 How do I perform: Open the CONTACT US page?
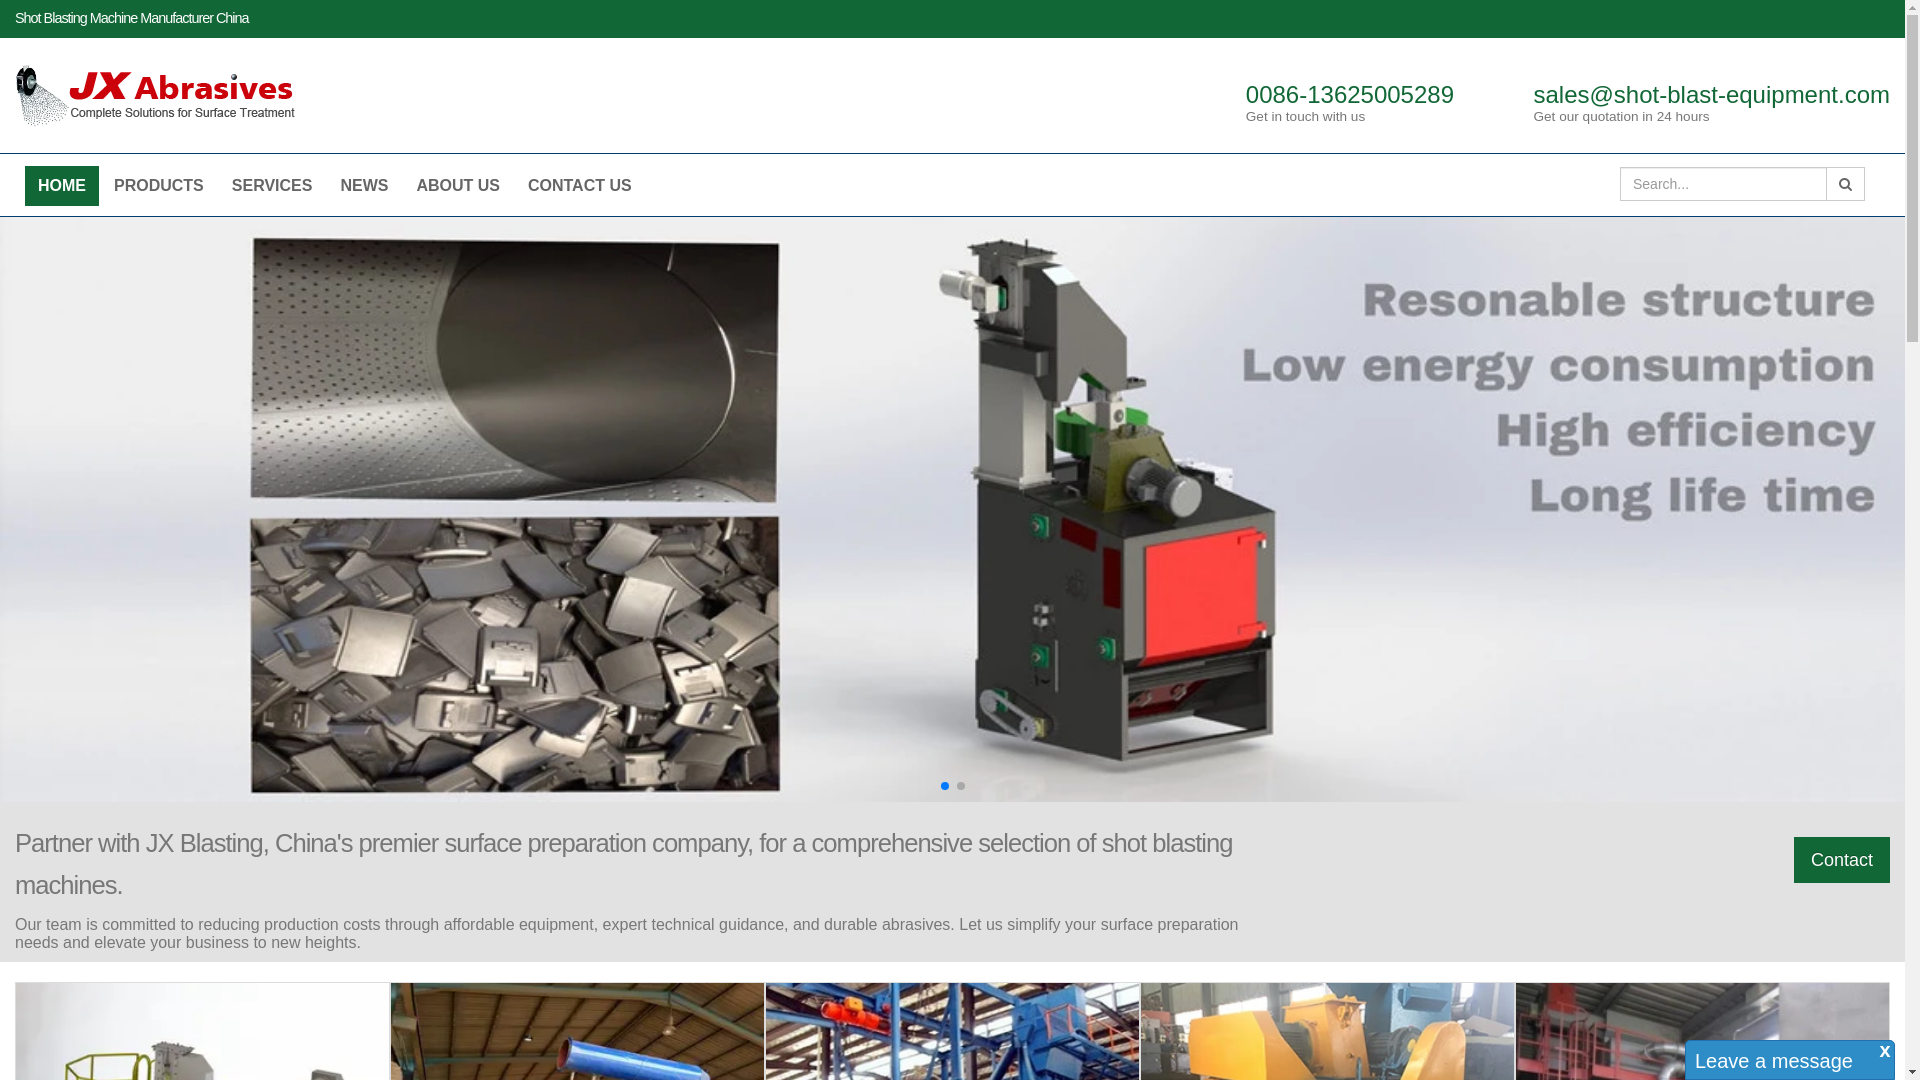pyautogui.click(x=580, y=186)
